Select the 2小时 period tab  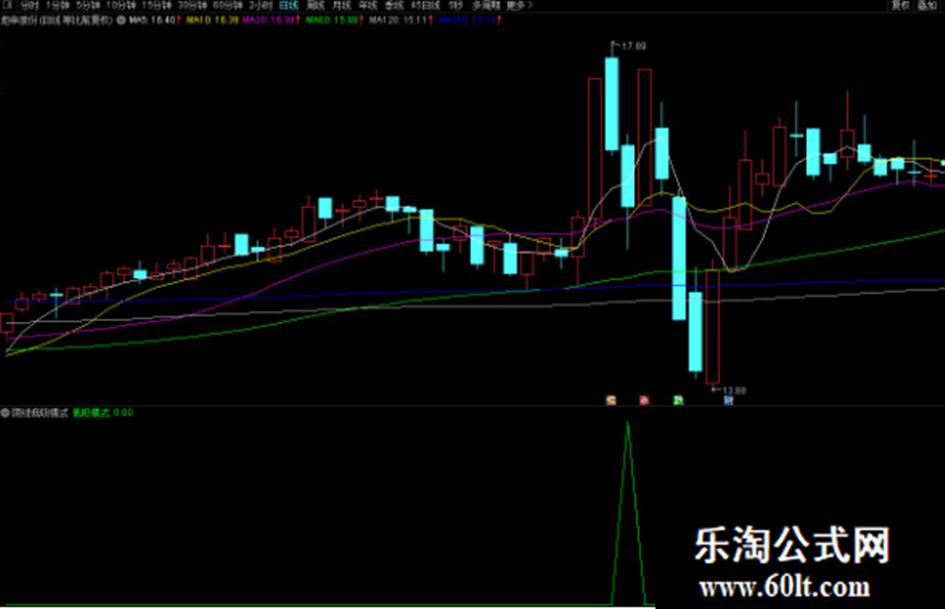[260, 5]
